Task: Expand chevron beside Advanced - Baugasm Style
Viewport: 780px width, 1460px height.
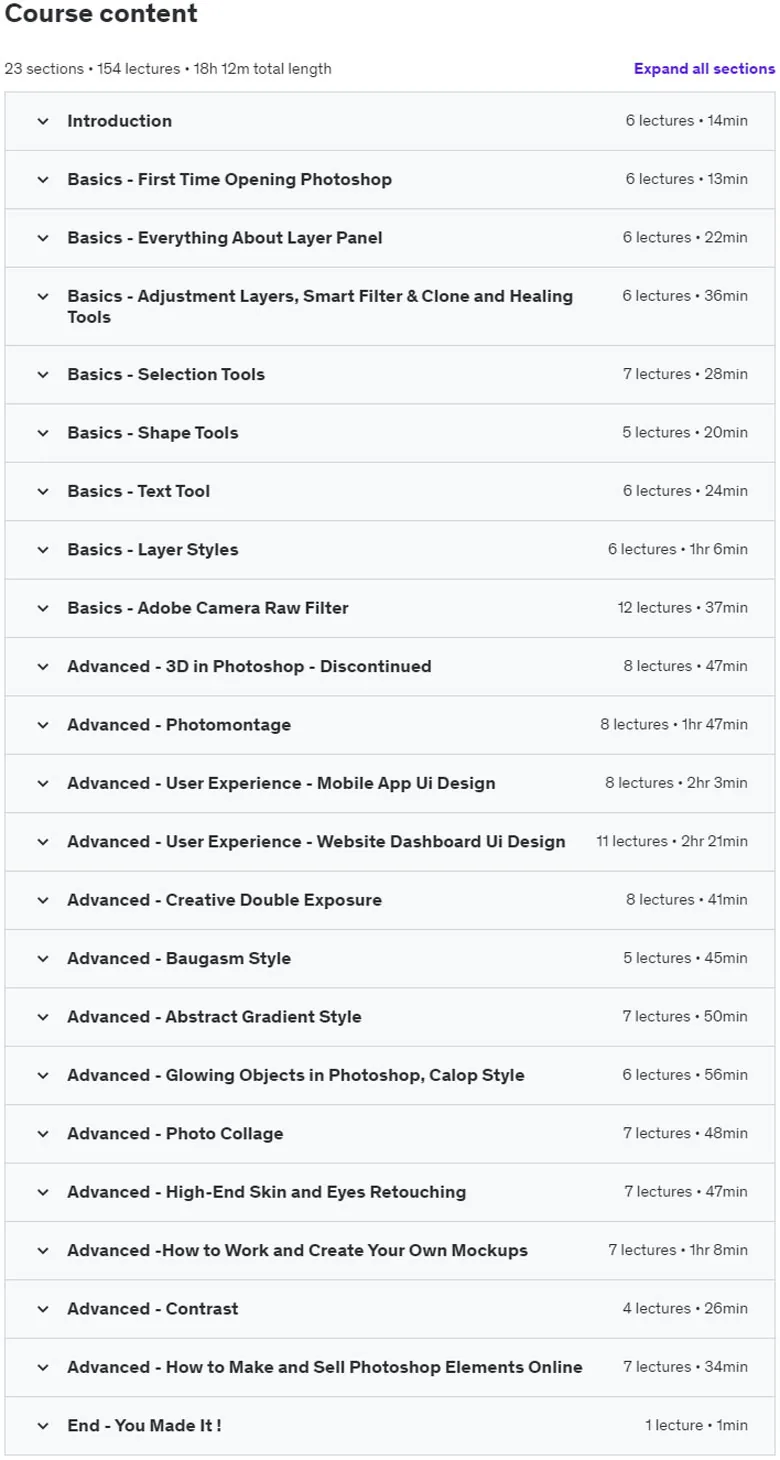Action: coord(42,959)
